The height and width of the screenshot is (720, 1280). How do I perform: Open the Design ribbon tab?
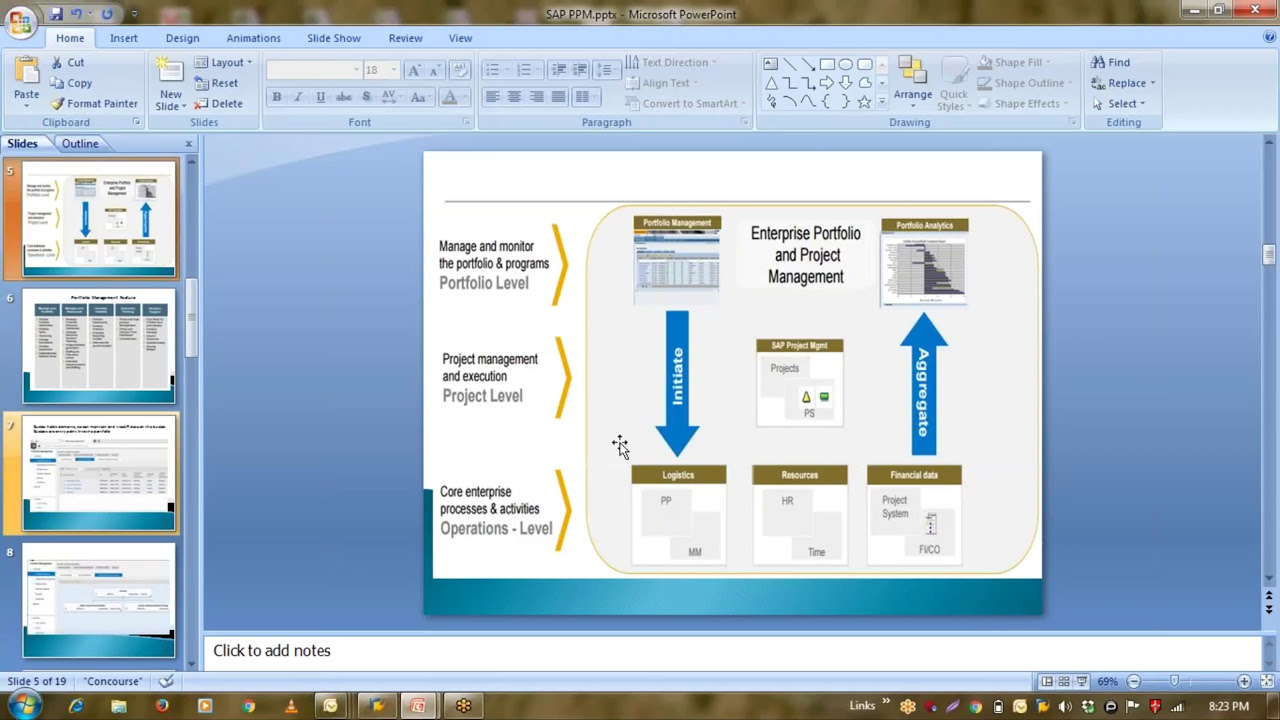tap(182, 38)
